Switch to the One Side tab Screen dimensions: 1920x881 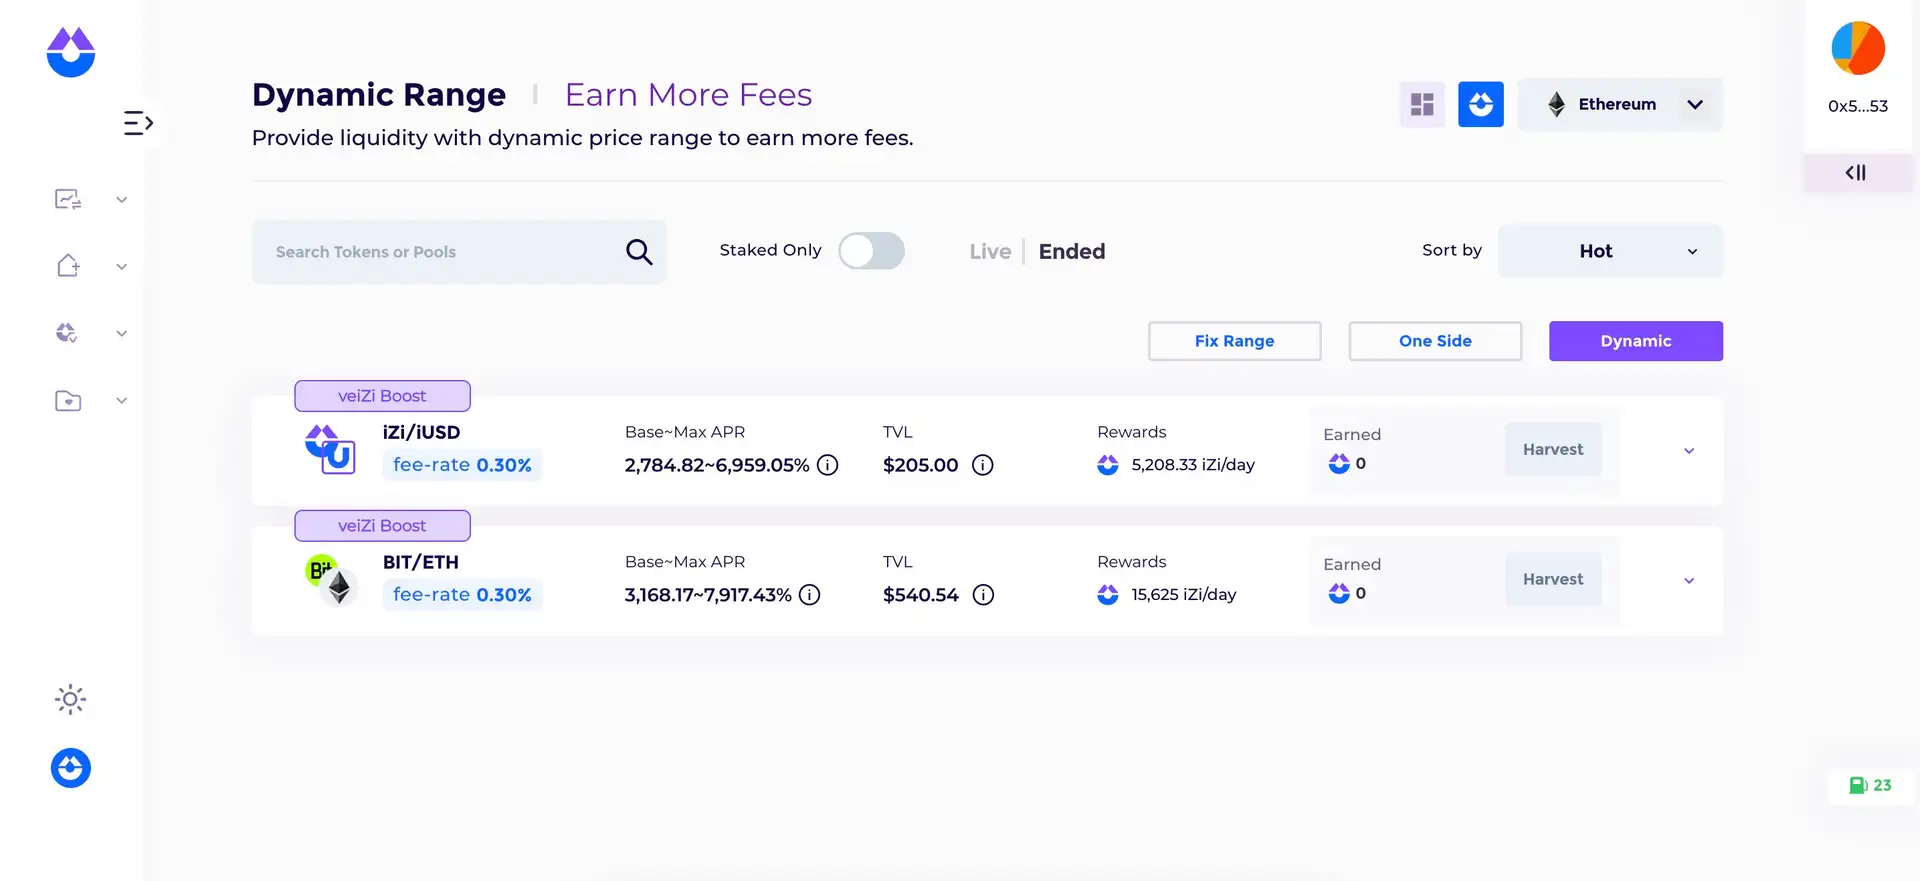[1435, 341]
